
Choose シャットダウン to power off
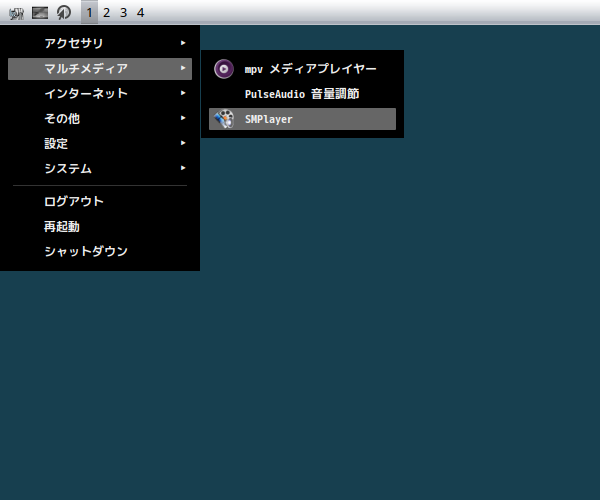pyautogui.click(x=100, y=251)
